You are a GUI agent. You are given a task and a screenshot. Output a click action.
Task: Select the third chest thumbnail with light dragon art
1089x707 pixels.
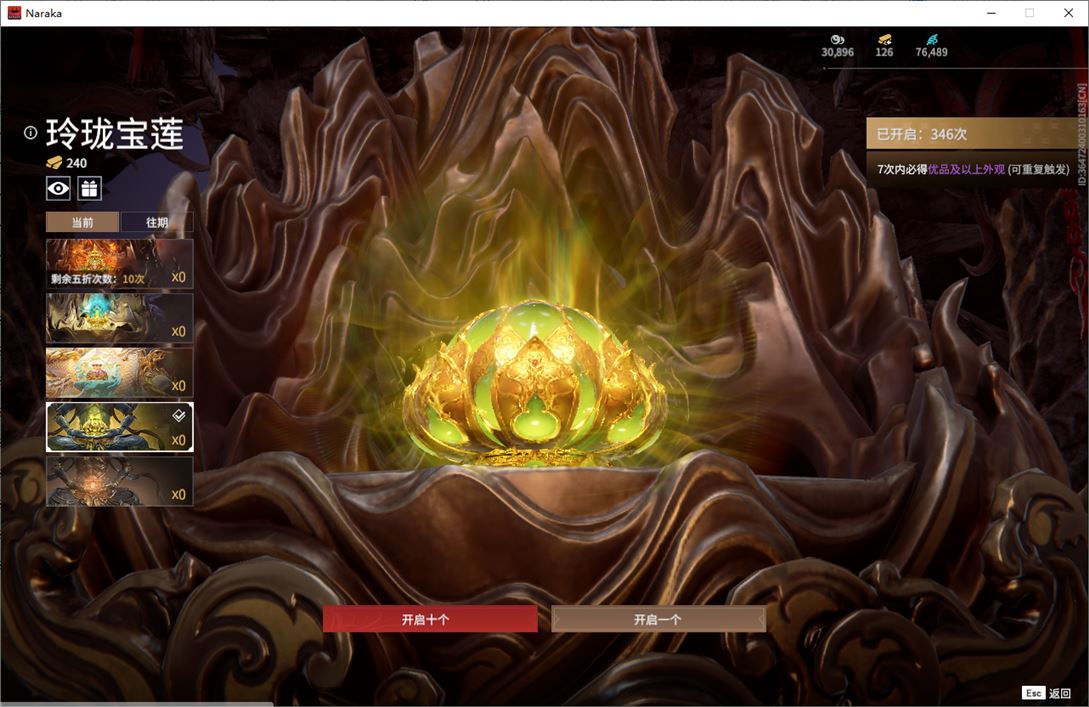pos(119,372)
